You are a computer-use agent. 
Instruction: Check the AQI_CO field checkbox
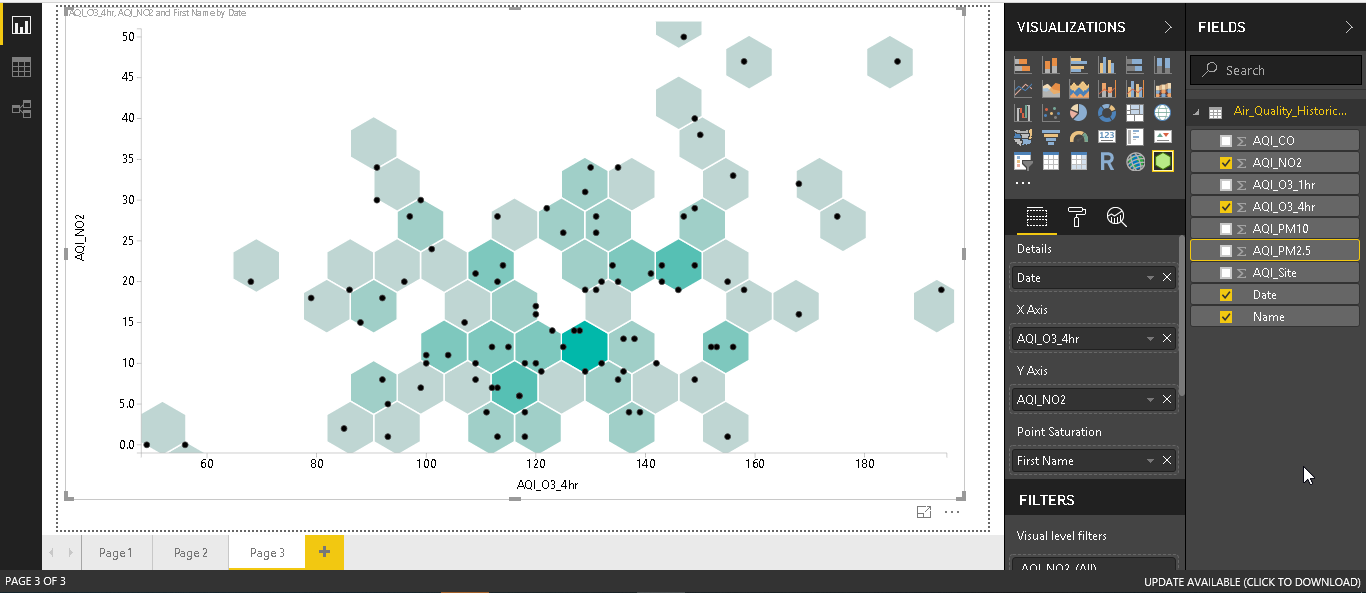click(1226, 141)
